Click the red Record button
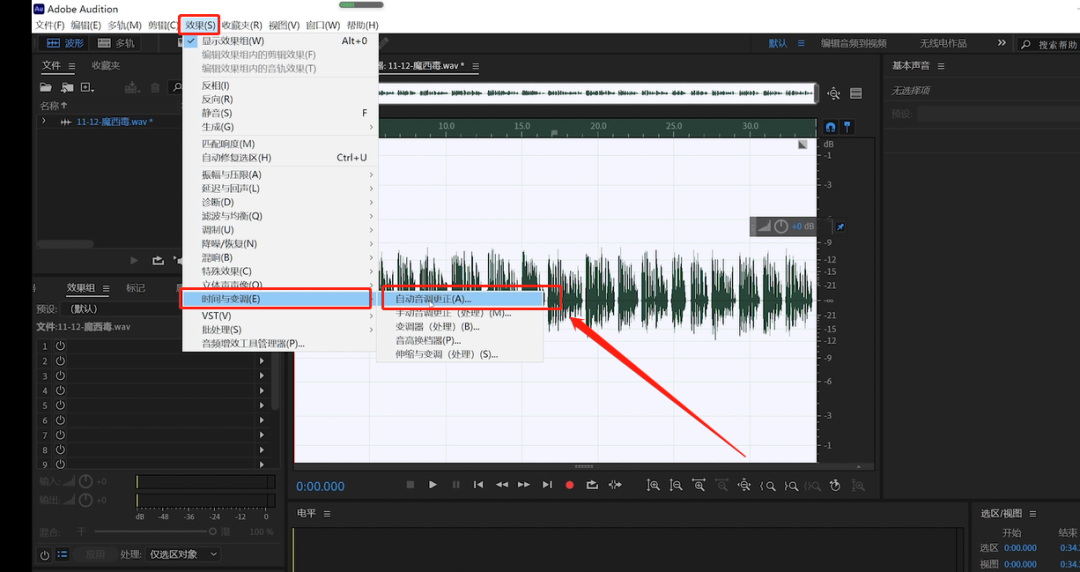Image resolution: width=1080 pixels, height=572 pixels. (x=569, y=485)
